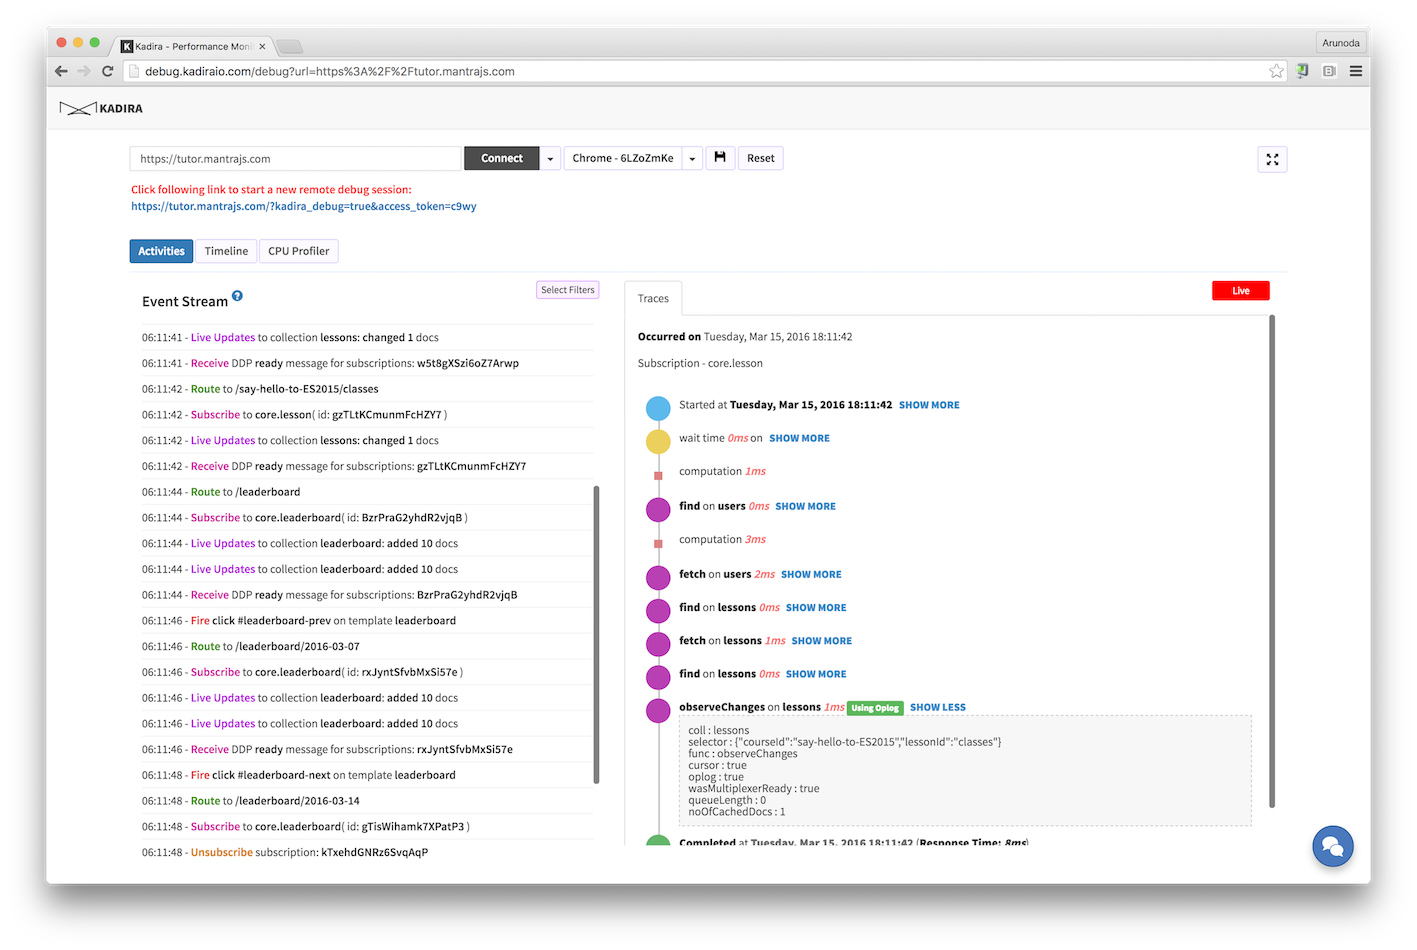Collapse observeChanges with SHOW LESS
The height and width of the screenshot is (950, 1417).
click(x=938, y=707)
